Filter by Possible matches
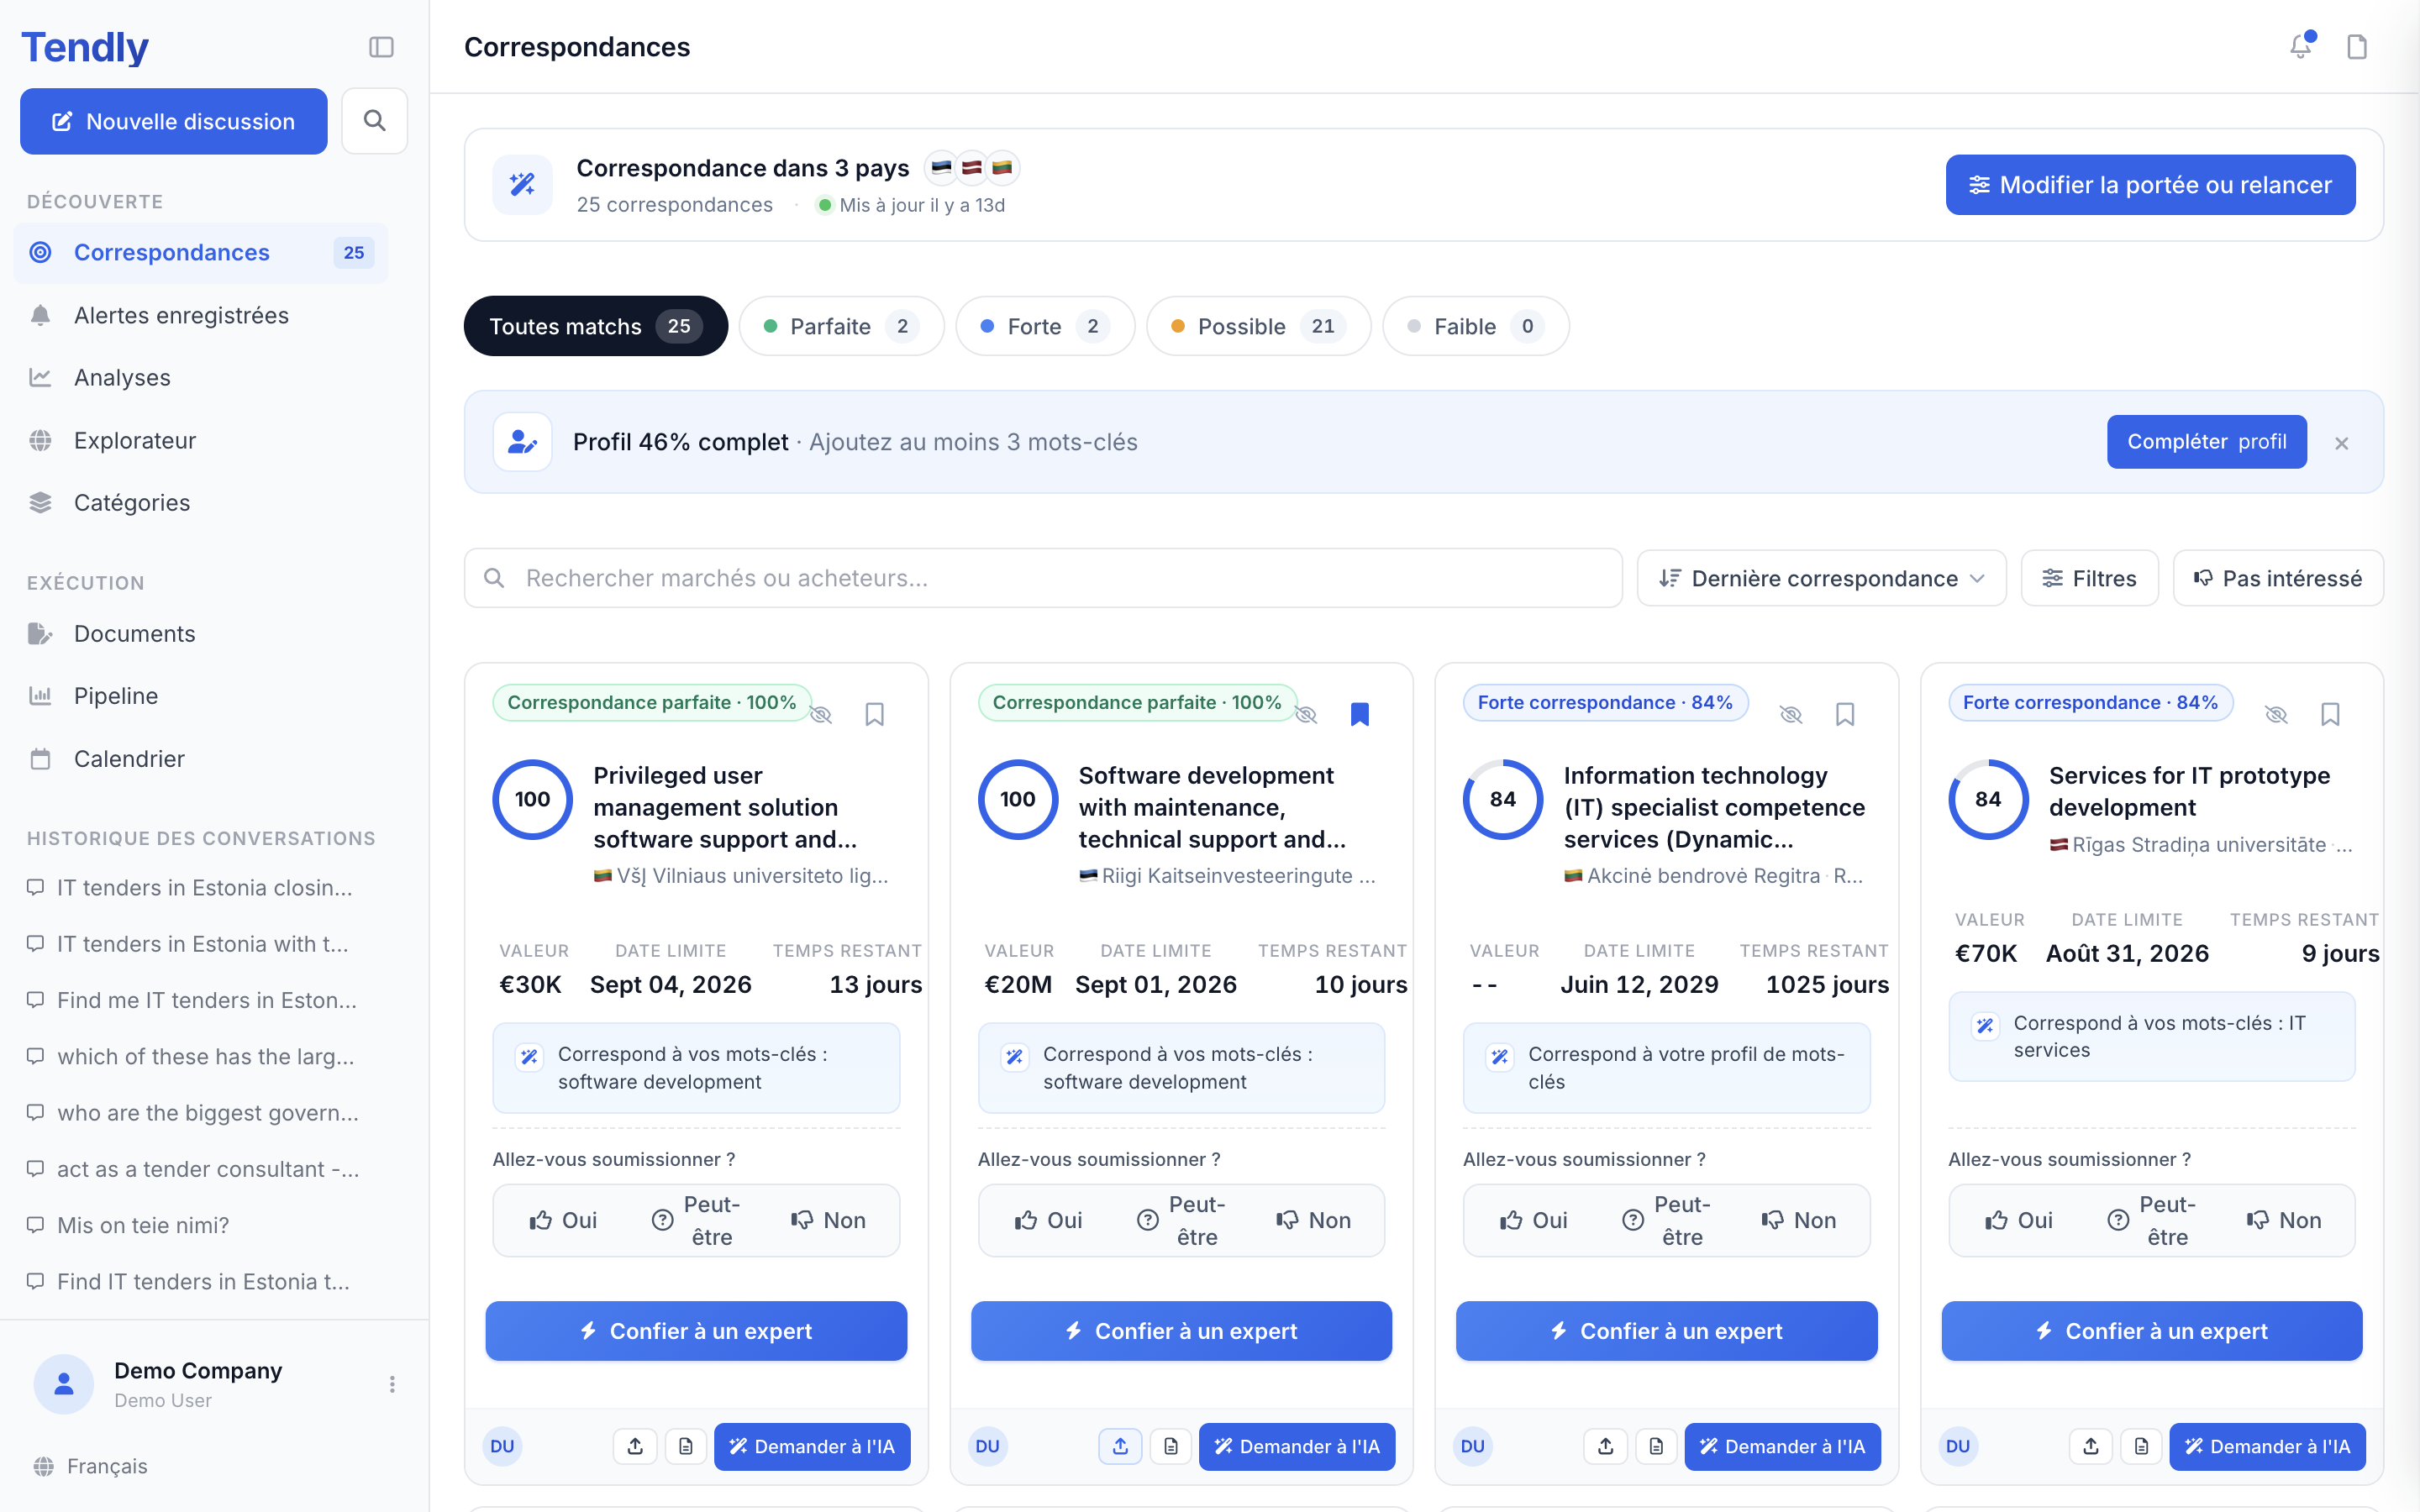The image size is (2420, 1512). point(1258,326)
